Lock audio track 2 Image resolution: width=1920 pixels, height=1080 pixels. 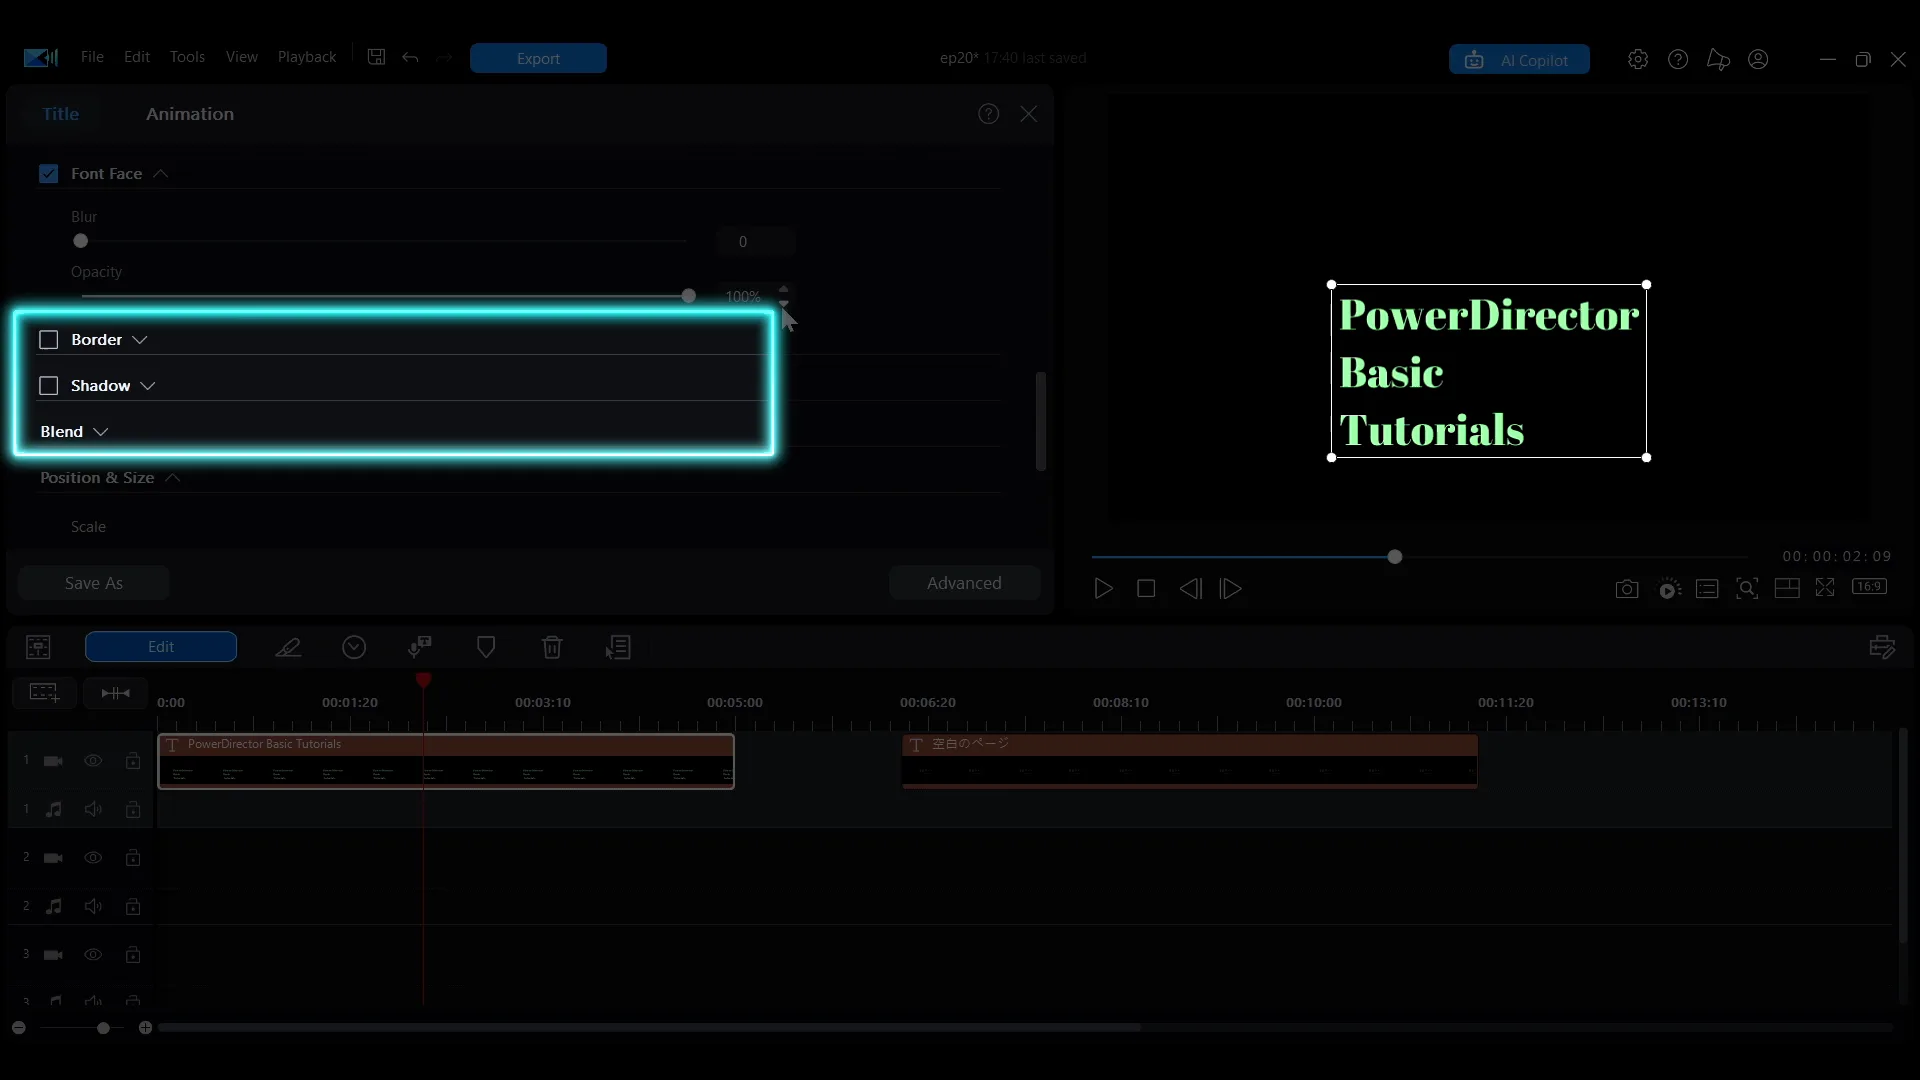point(133,906)
